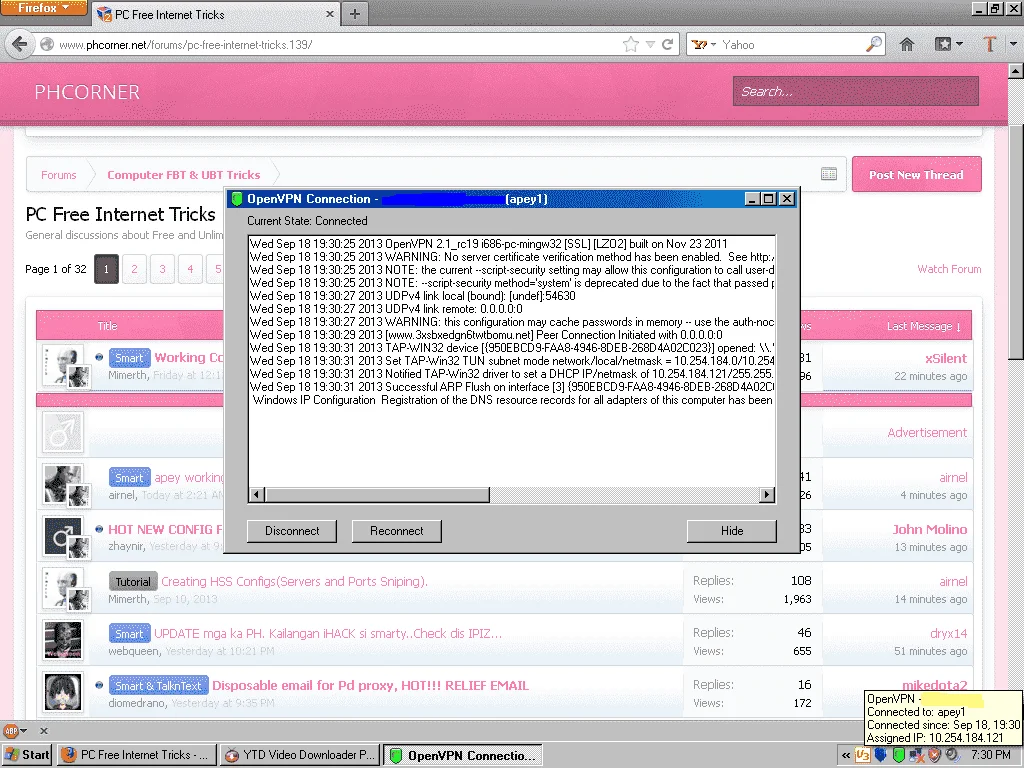This screenshot has width=1024, height=768.
Task: Go to page 3 of the forum
Action: tap(163, 269)
